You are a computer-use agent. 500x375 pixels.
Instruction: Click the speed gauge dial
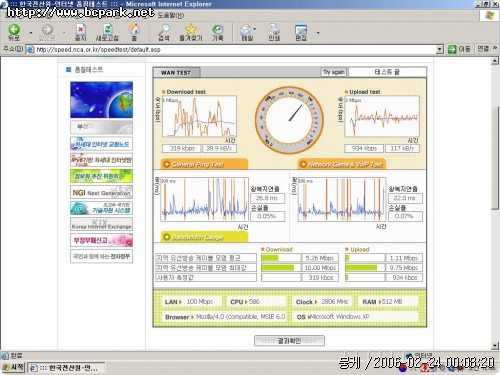289,120
